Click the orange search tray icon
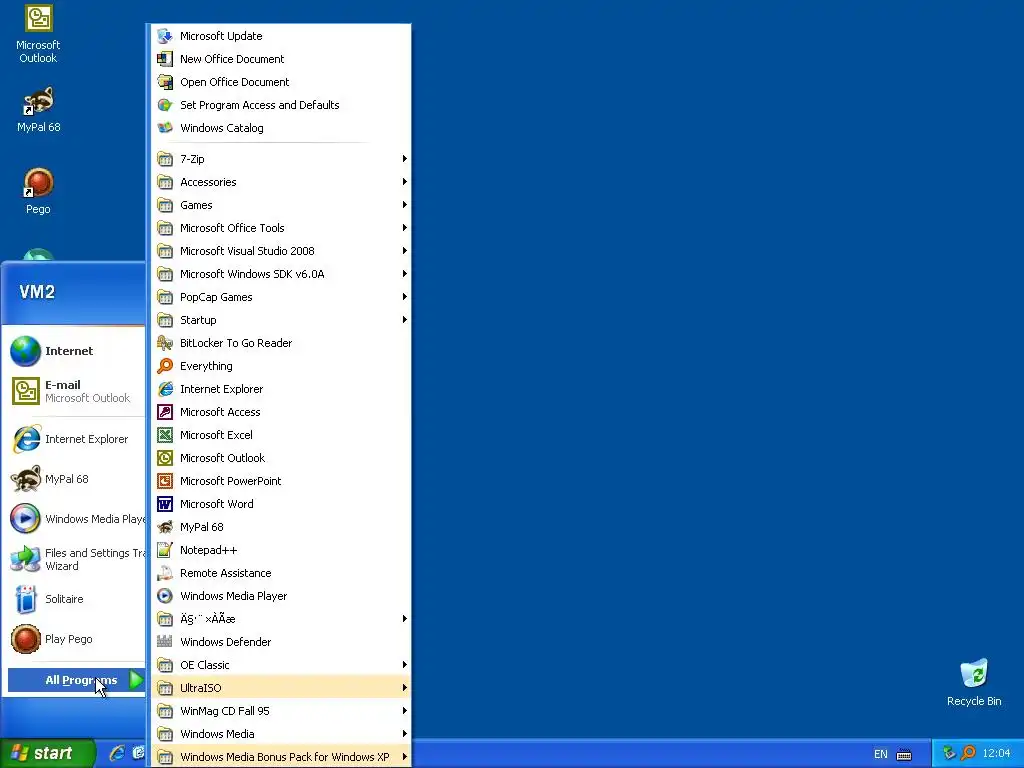 (968, 753)
